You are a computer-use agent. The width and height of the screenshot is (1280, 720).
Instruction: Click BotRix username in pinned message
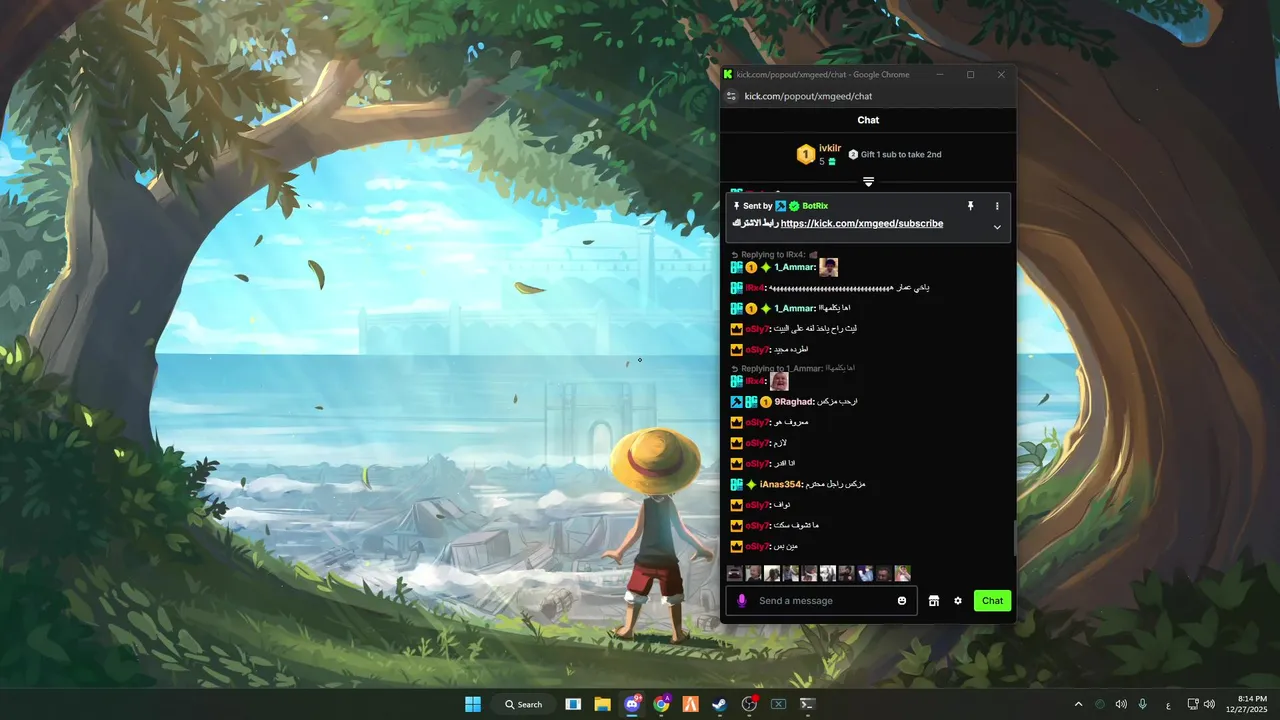(815, 206)
